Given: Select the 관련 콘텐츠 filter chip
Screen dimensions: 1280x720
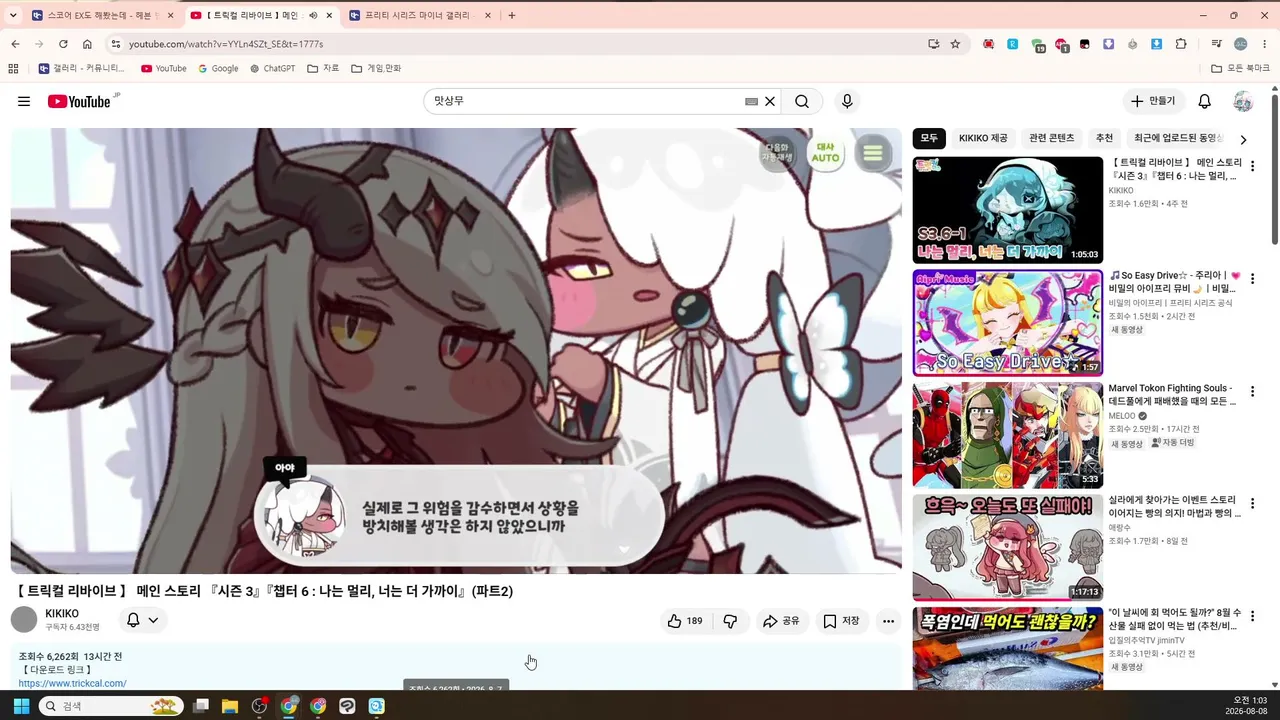Looking at the screenshot, I should (1052, 138).
